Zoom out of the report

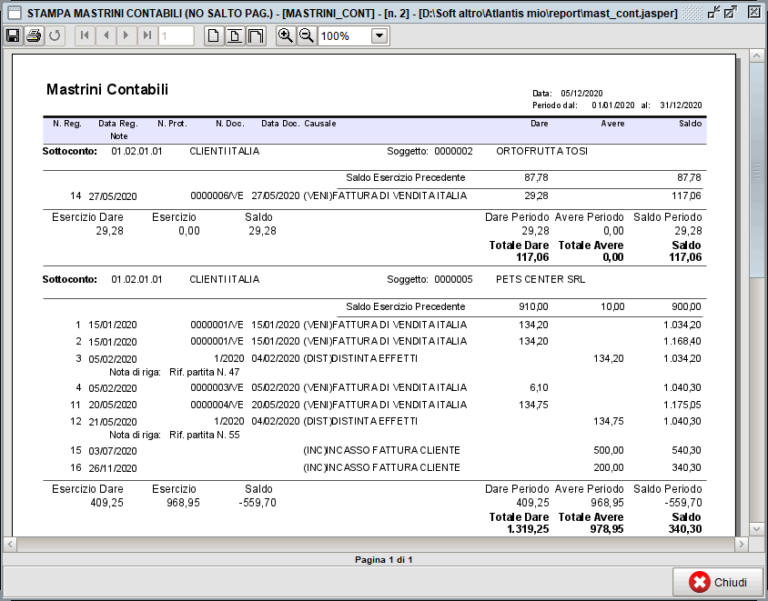[306, 36]
